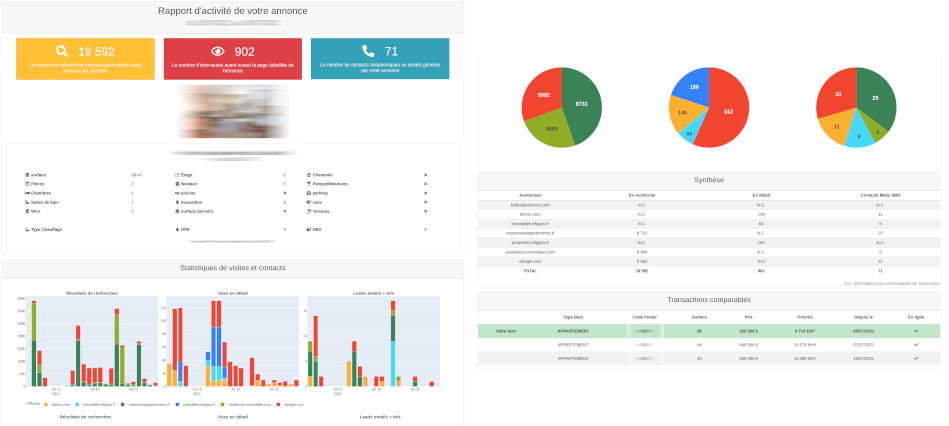Click the Type Chauffage icon
949x426 pixels.
(x=27, y=229)
